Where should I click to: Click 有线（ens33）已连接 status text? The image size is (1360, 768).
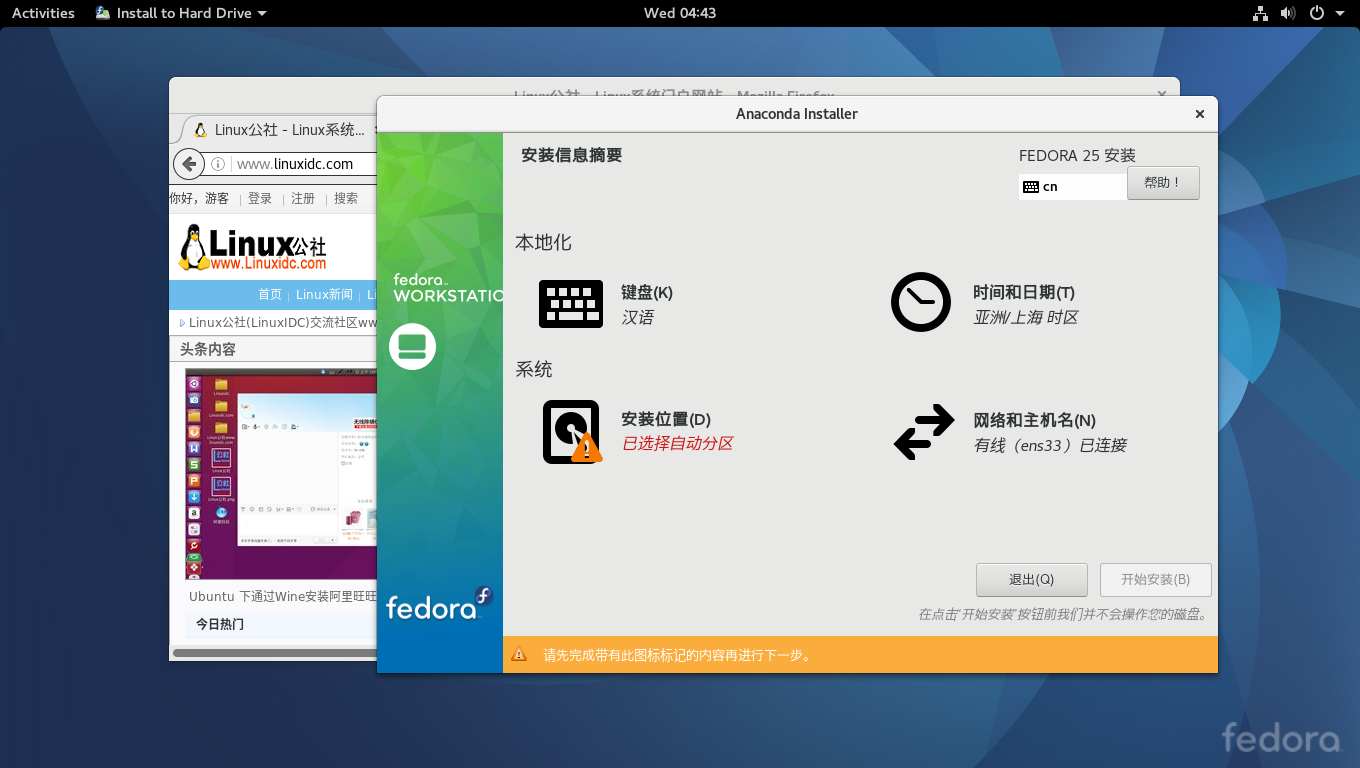coord(1050,446)
